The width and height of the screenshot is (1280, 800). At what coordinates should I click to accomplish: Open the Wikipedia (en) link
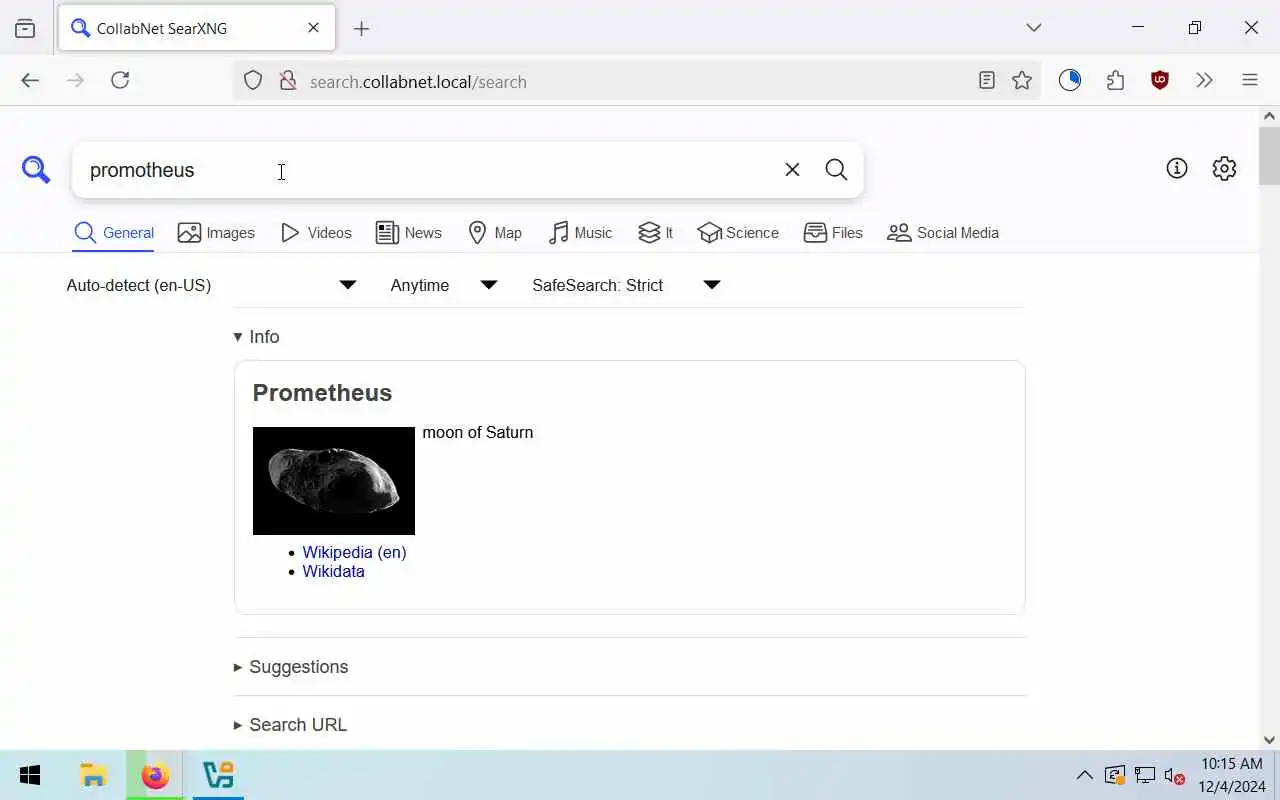pyautogui.click(x=354, y=552)
